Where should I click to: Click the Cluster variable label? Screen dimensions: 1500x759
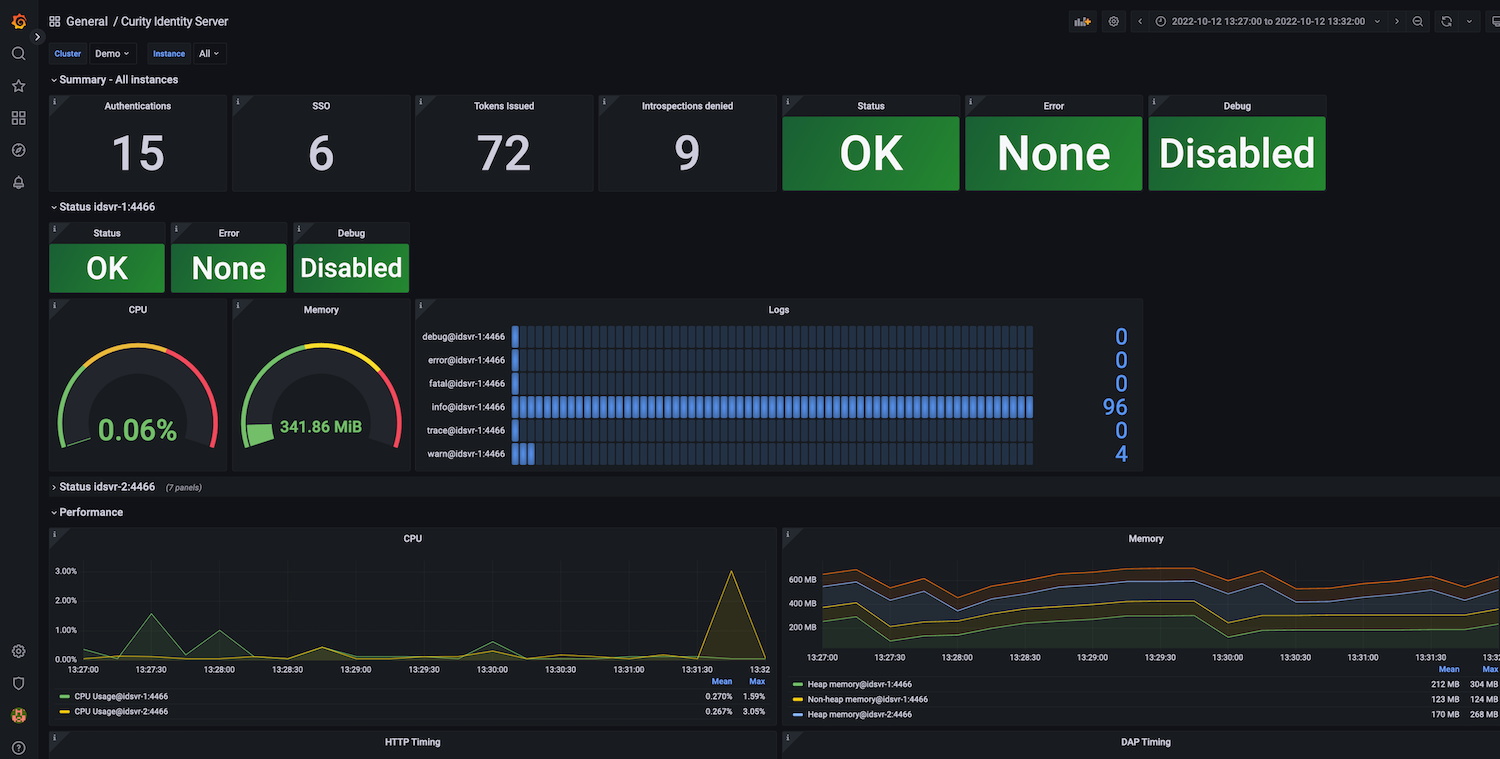[68, 54]
